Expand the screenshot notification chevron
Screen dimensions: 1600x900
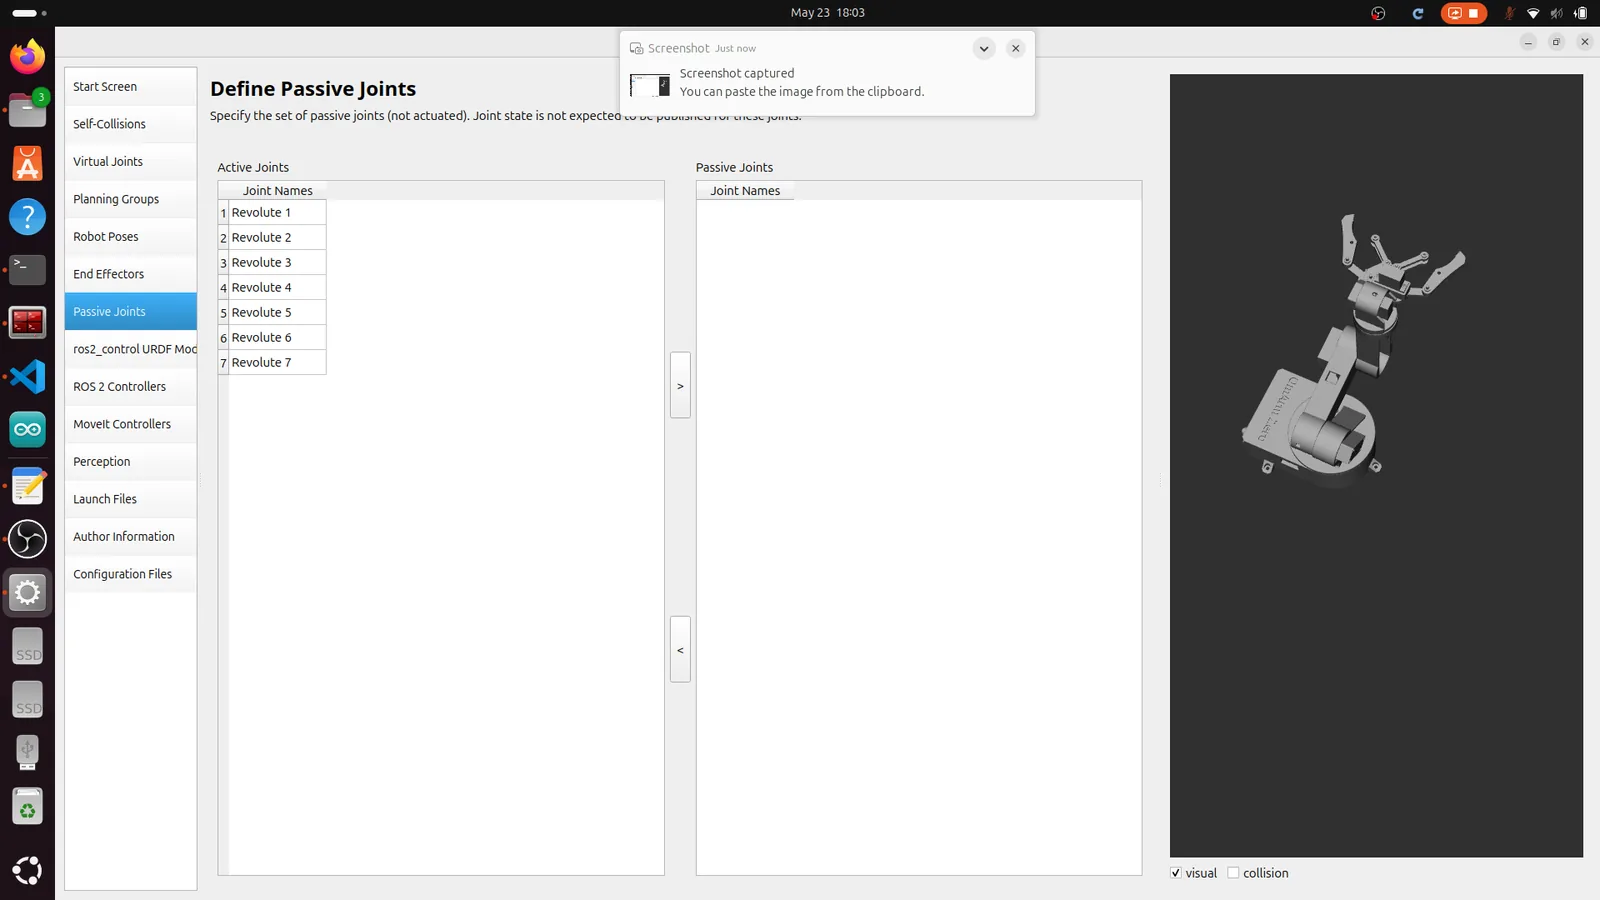point(984,48)
